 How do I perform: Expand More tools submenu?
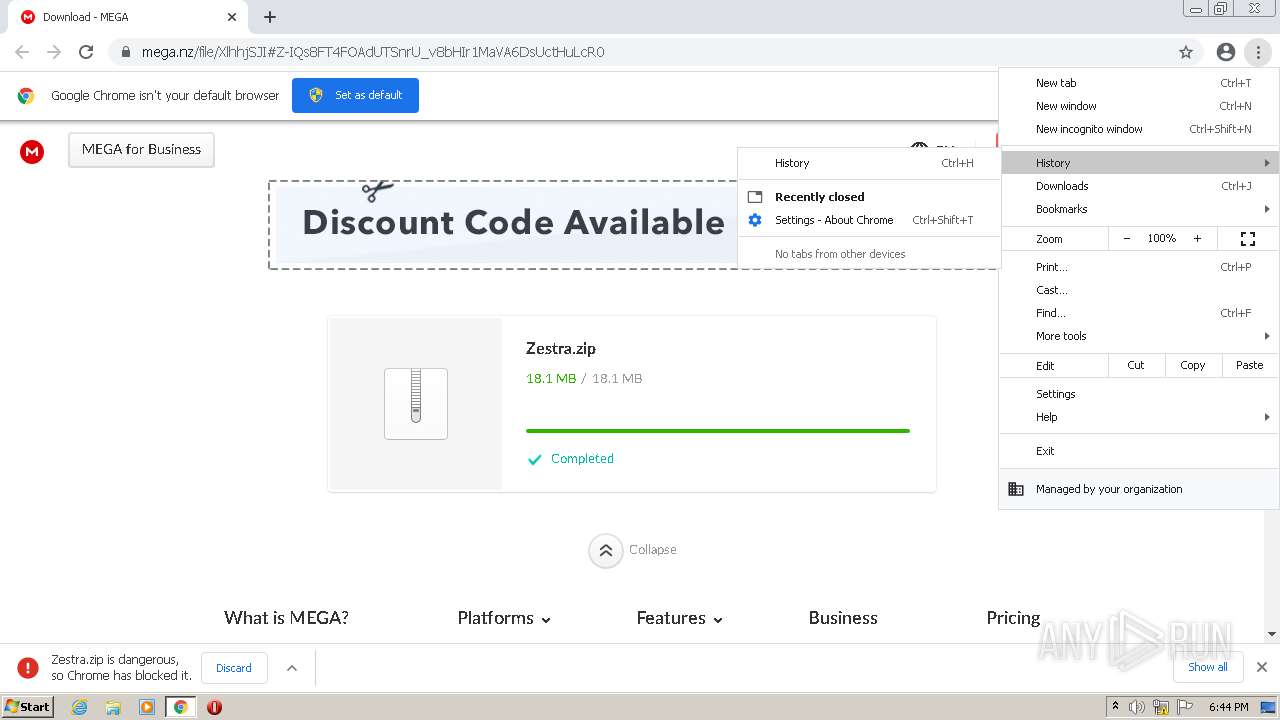(1139, 336)
